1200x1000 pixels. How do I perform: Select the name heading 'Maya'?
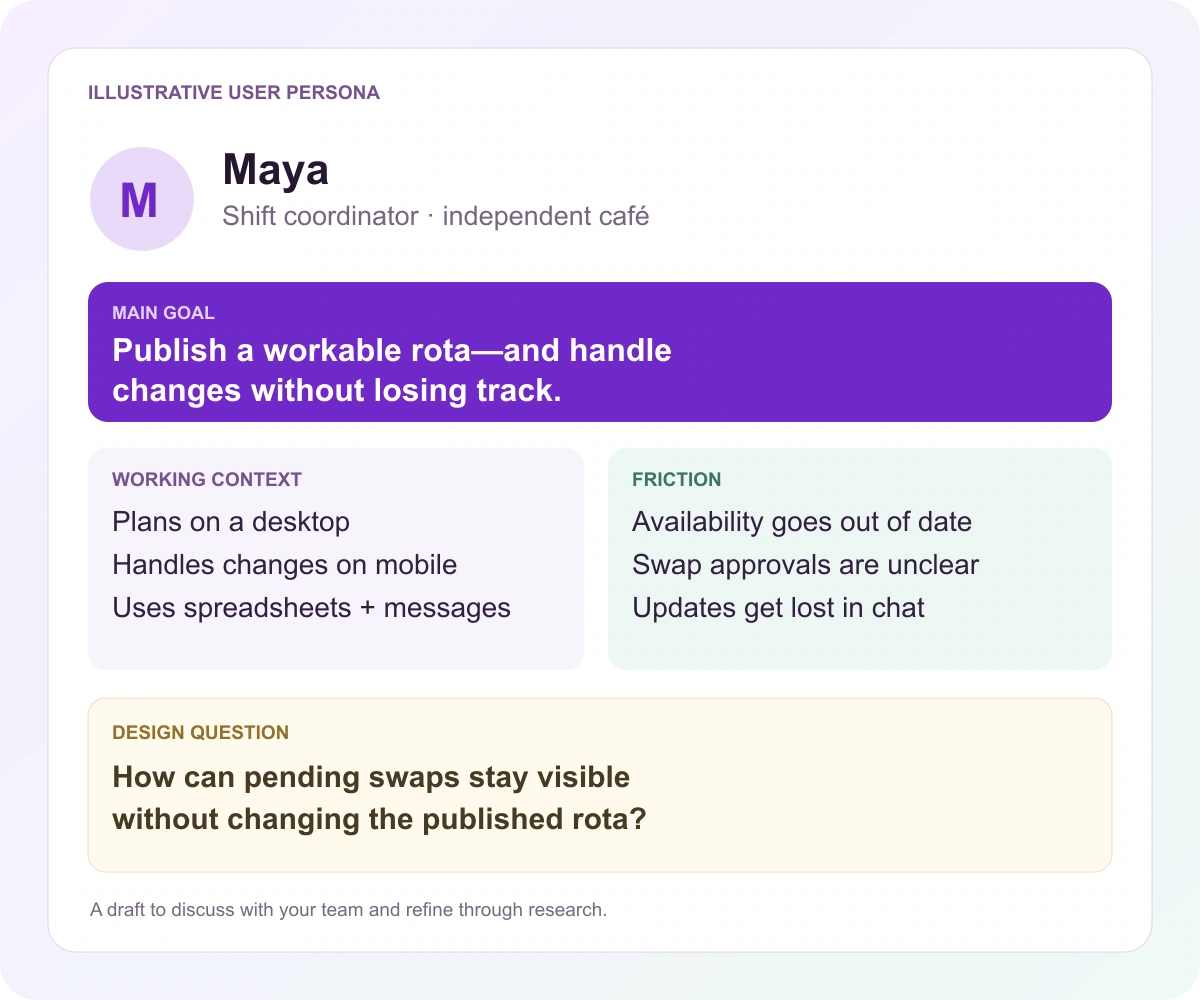click(275, 170)
